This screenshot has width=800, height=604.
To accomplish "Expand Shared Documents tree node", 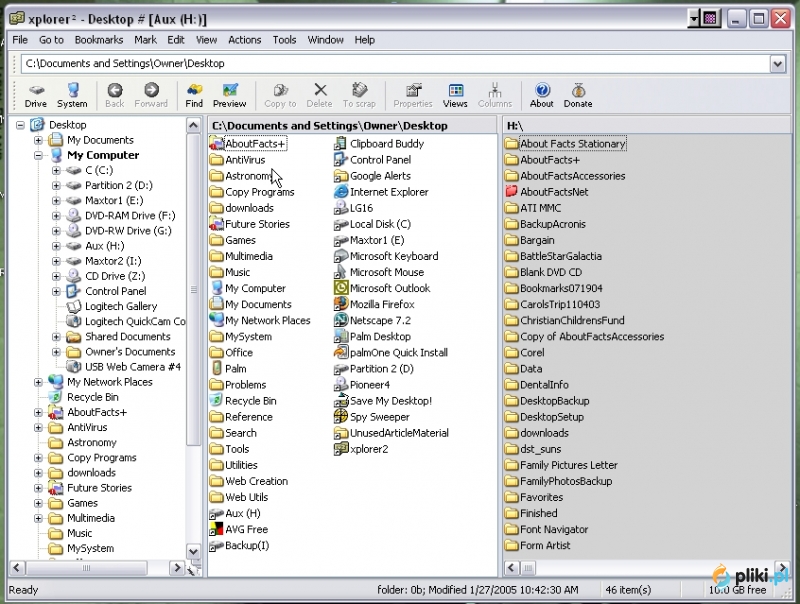I will (x=56, y=337).
